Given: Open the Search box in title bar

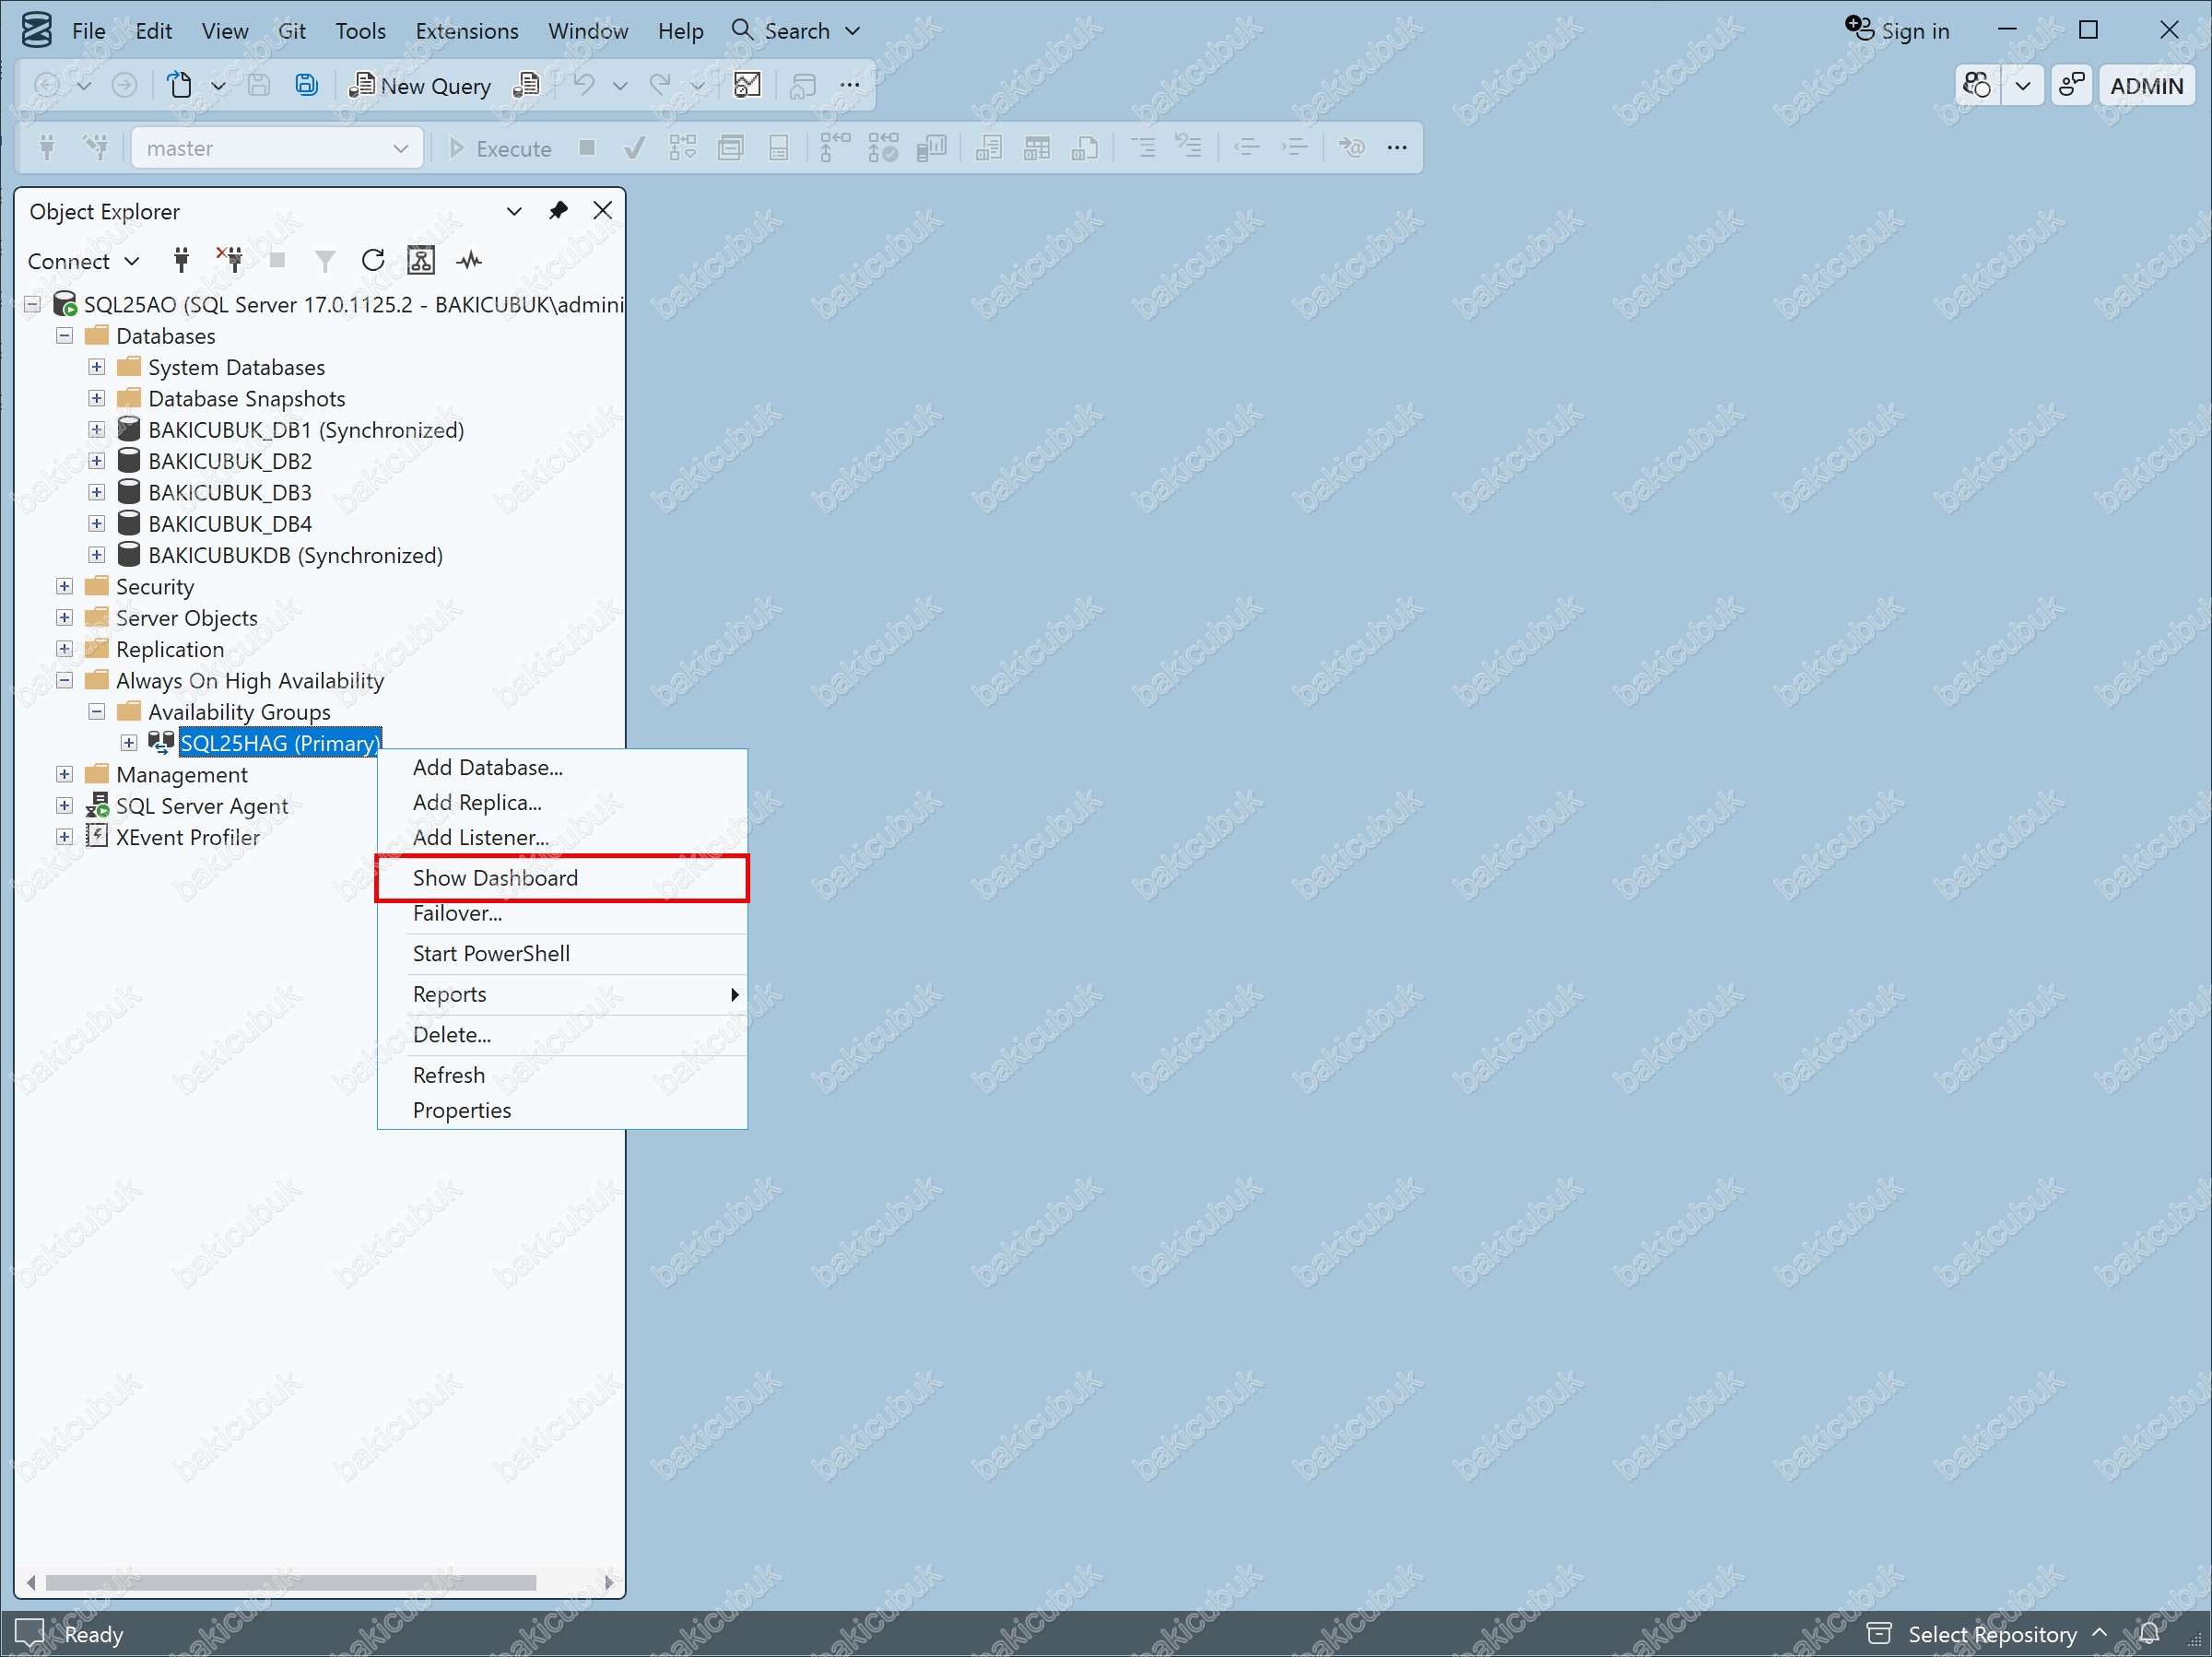Looking at the screenshot, I should pos(796,31).
